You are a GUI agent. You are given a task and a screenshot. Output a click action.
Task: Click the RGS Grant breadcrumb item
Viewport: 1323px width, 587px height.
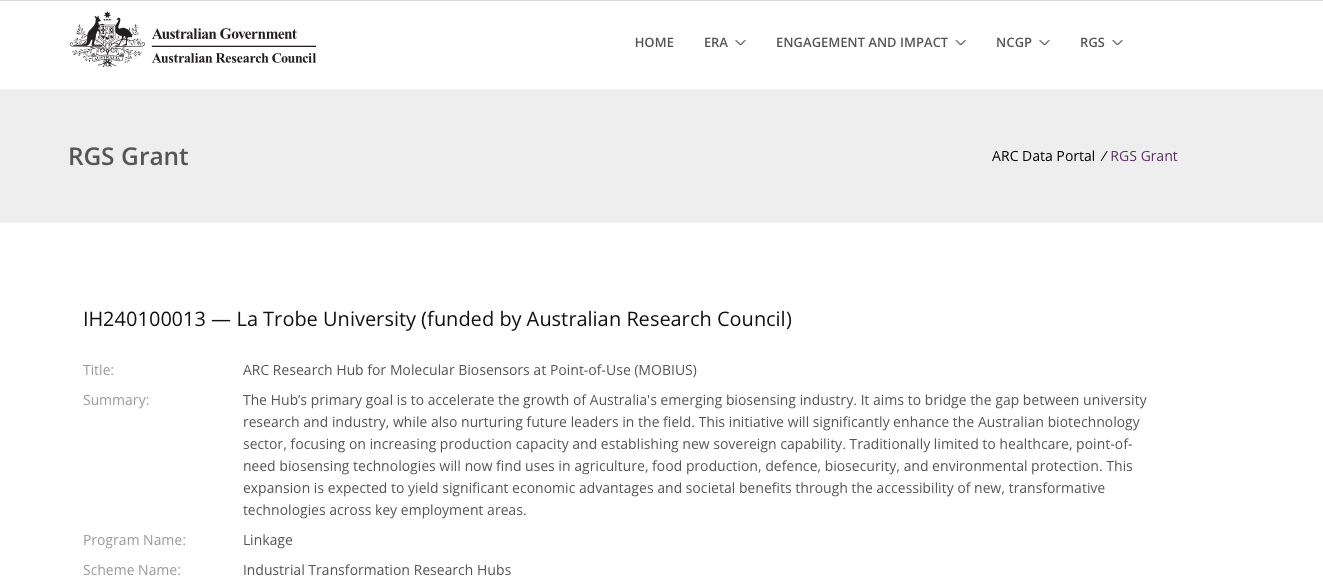pyautogui.click(x=1144, y=156)
